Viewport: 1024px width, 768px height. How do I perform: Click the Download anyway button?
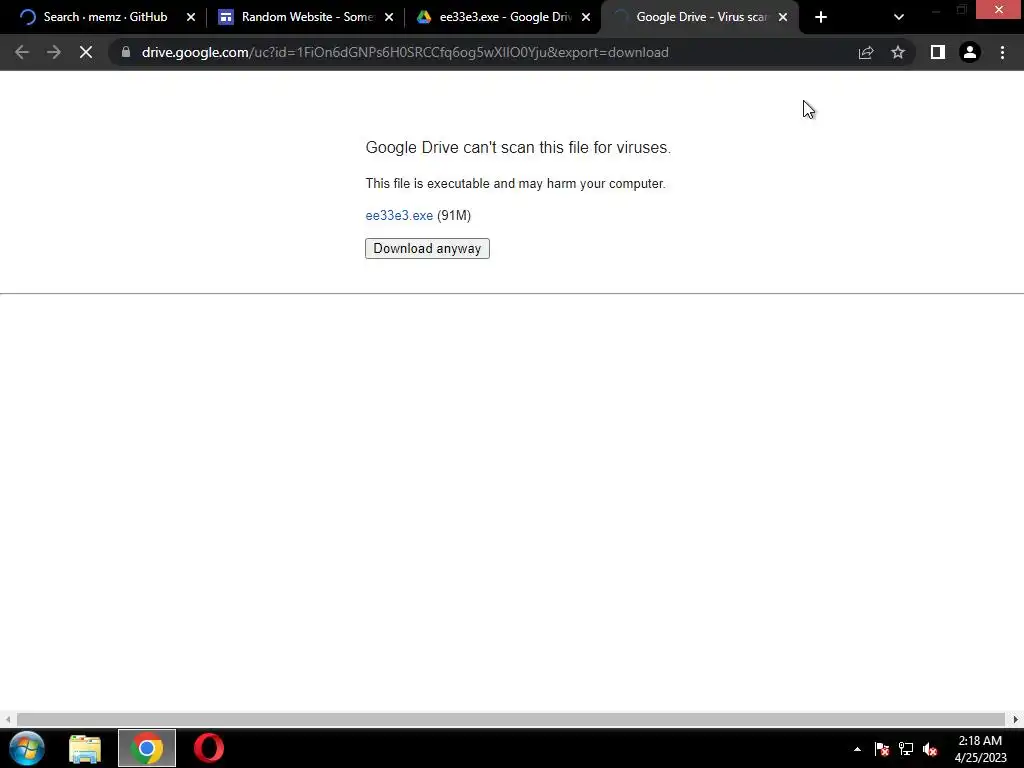click(427, 248)
